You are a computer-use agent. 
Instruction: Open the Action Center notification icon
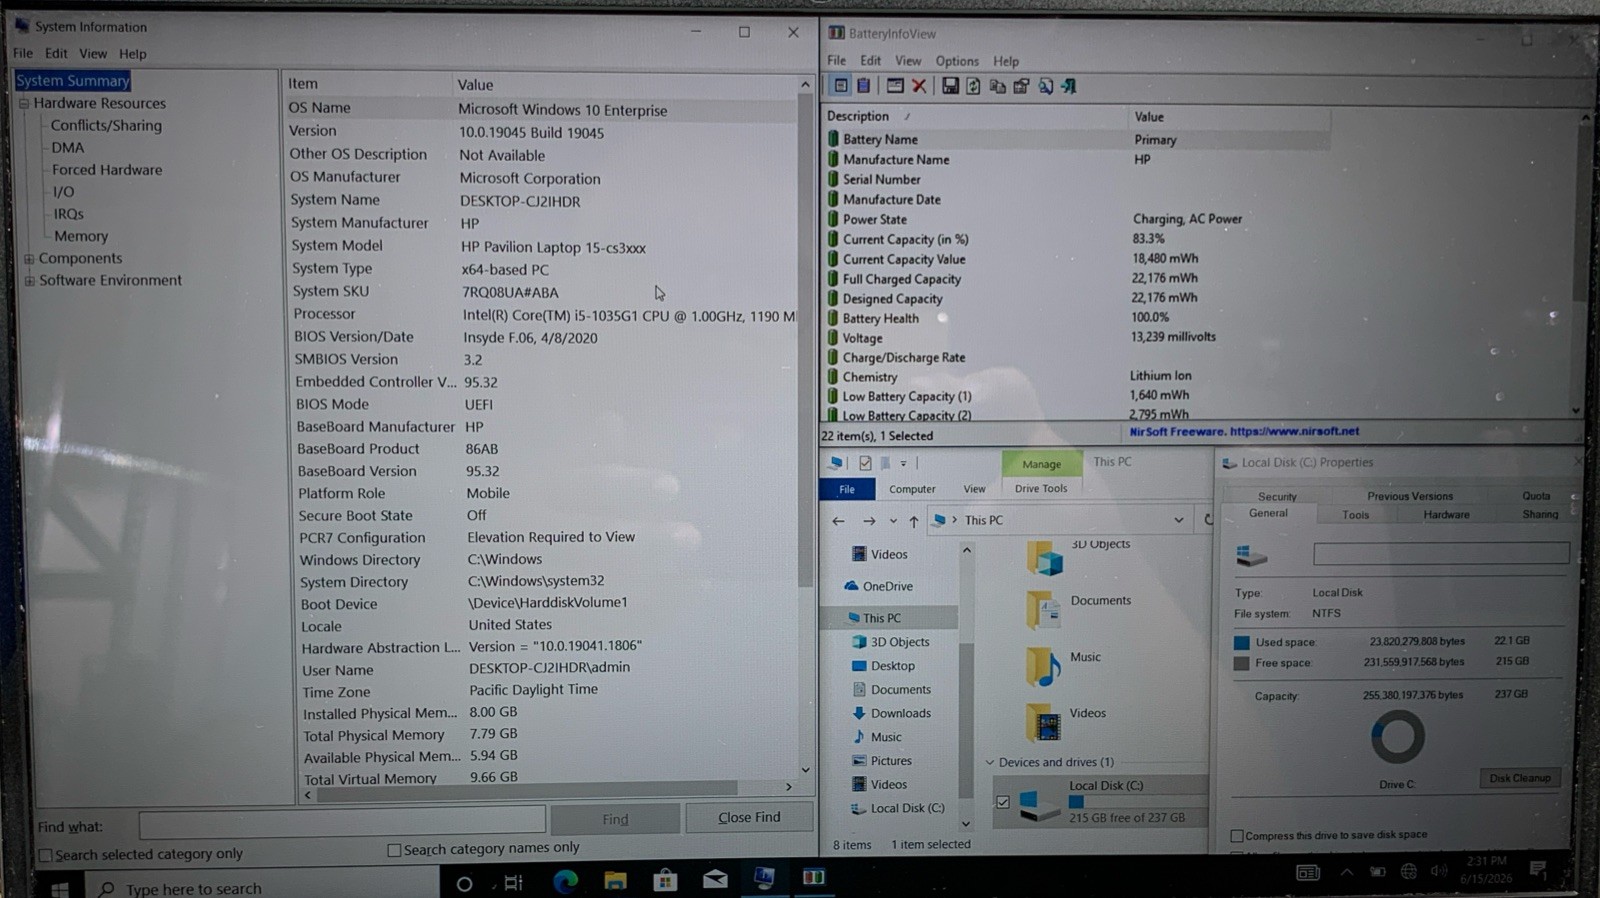click(x=1538, y=870)
